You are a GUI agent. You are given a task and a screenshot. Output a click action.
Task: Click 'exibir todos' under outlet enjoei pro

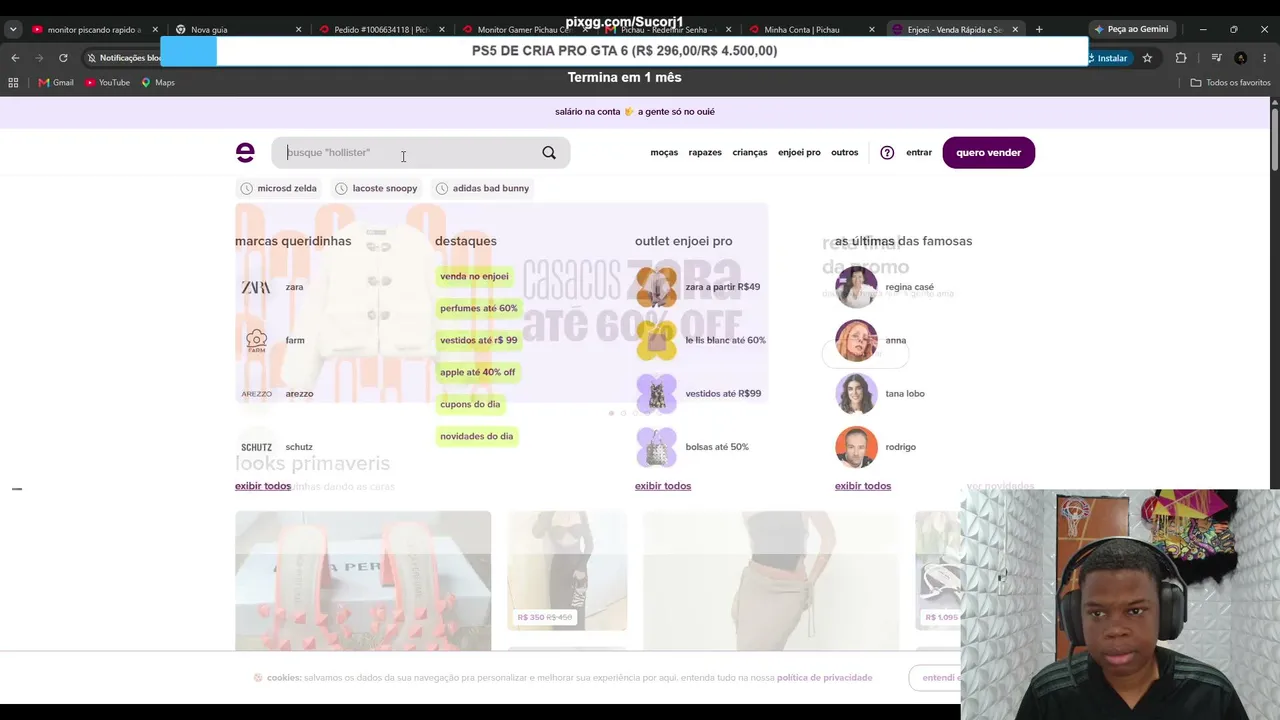point(663,486)
